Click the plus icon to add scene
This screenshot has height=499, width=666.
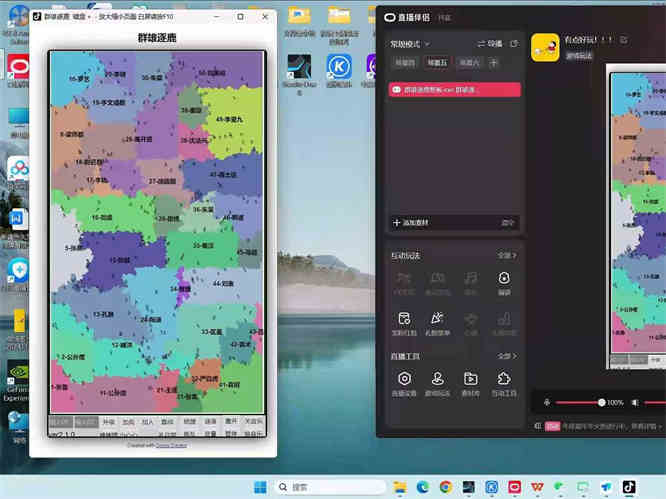click(493, 63)
